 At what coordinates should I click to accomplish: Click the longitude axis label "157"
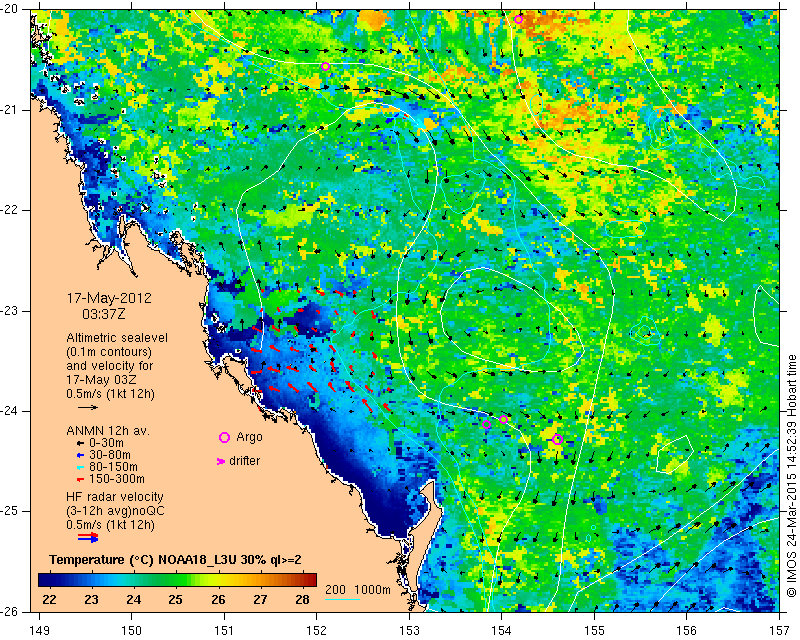pyautogui.click(x=779, y=631)
